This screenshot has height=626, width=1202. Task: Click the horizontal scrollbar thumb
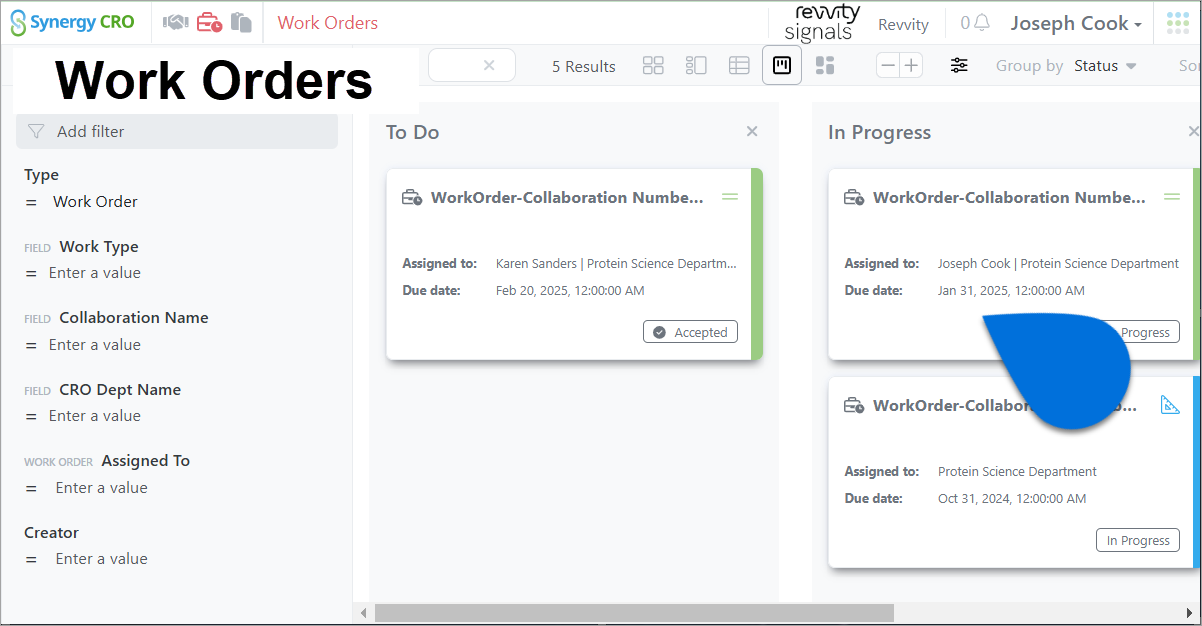pos(634,612)
